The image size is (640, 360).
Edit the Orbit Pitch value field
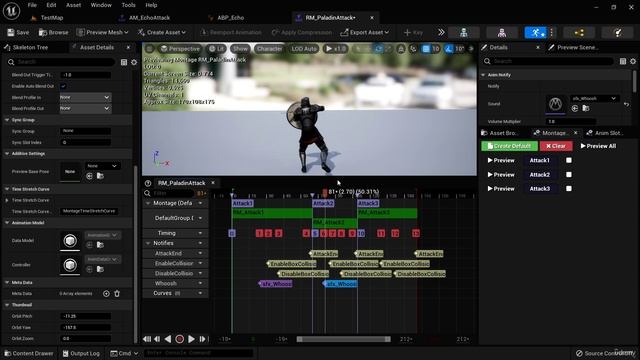click(x=85, y=316)
